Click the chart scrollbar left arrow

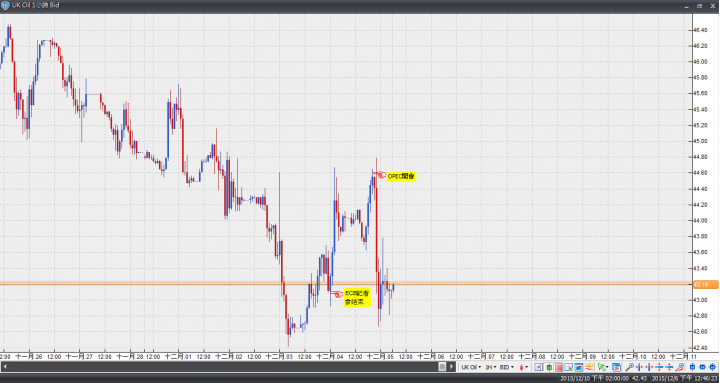click(x=4, y=367)
